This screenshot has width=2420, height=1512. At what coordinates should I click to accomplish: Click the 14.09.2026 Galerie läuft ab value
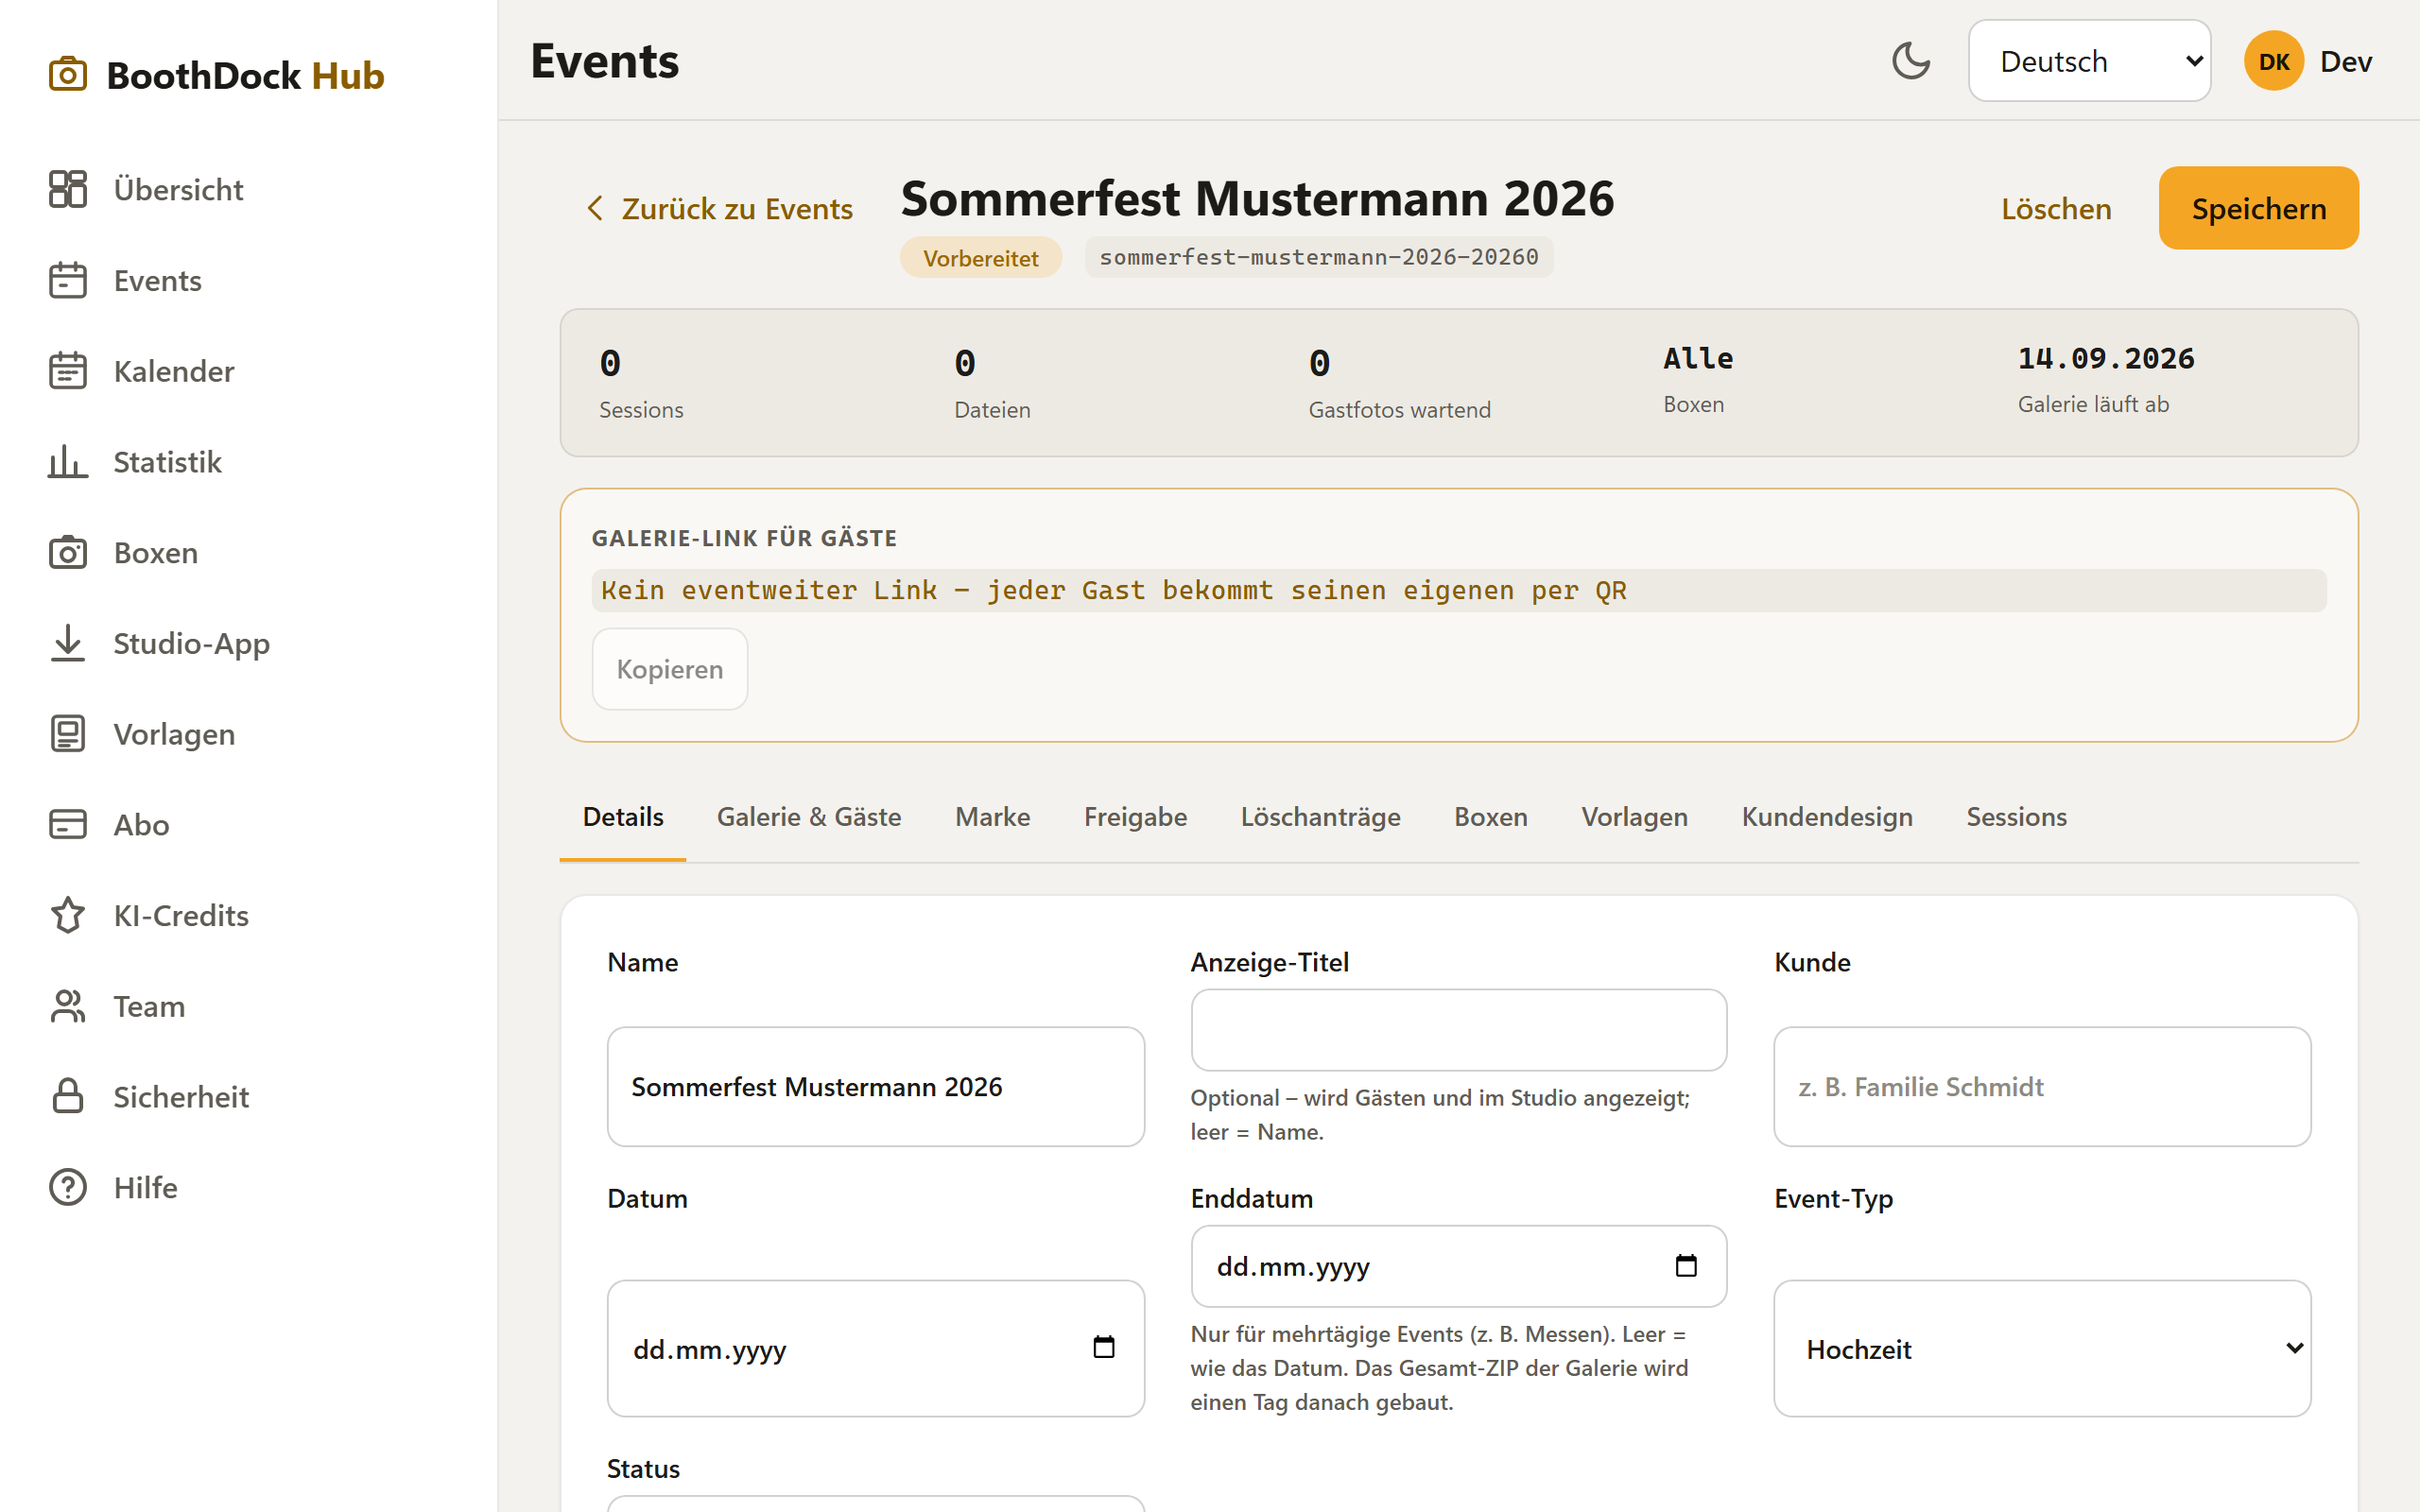pyautogui.click(x=2106, y=359)
